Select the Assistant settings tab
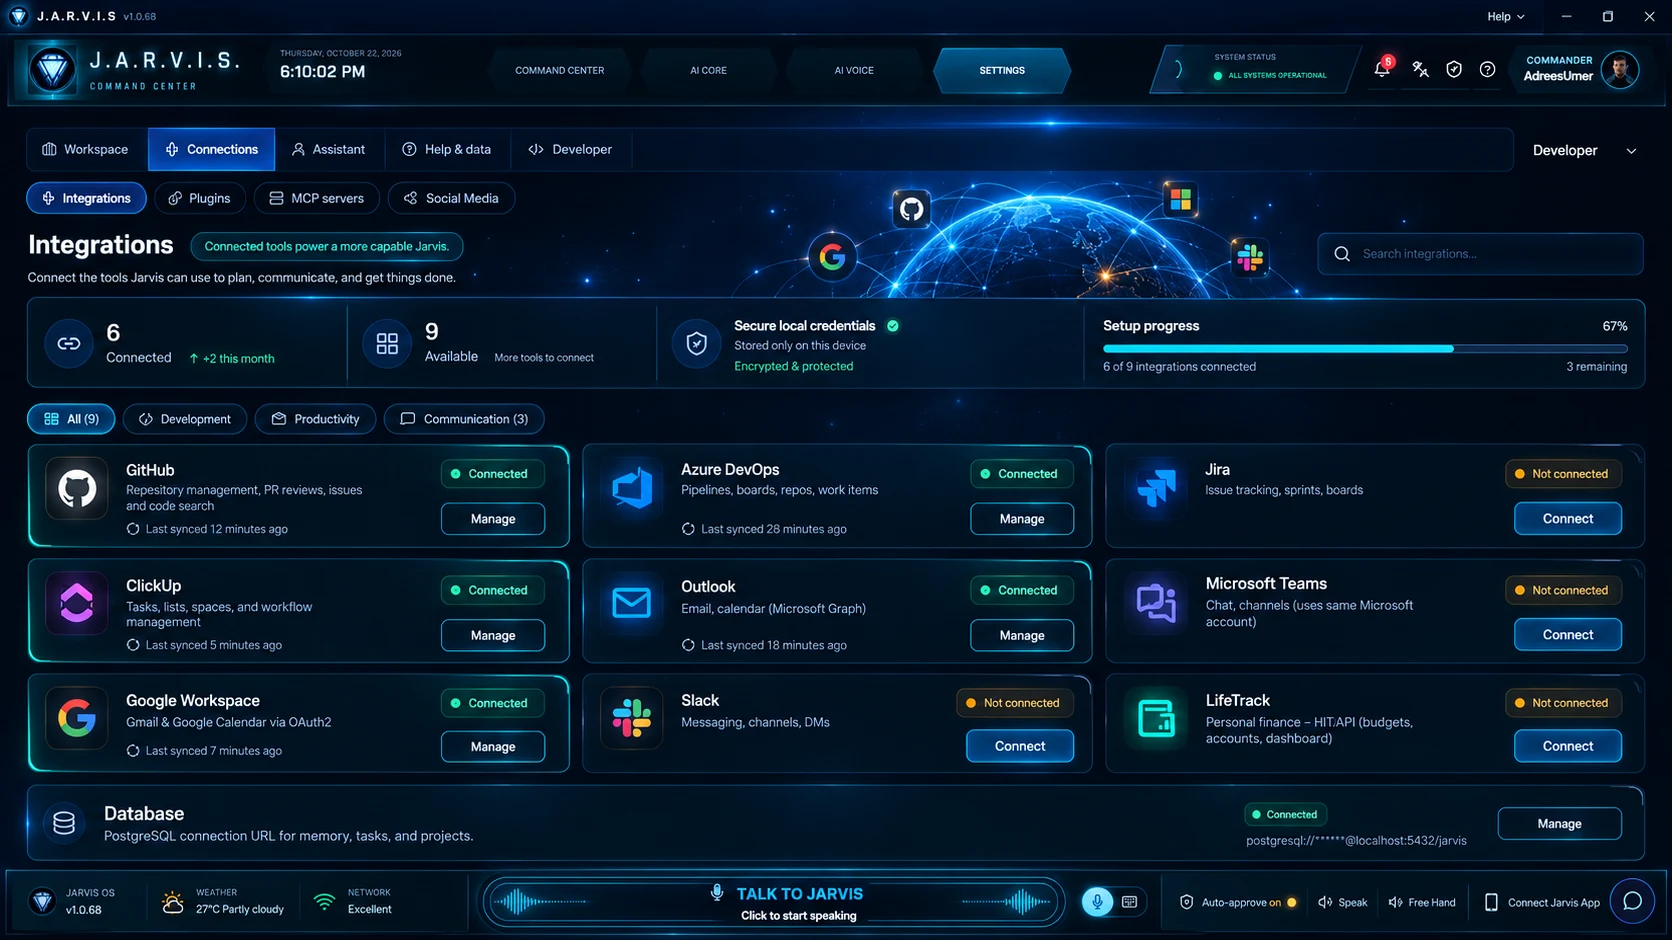The height and width of the screenshot is (940, 1672). click(x=328, y=149)
